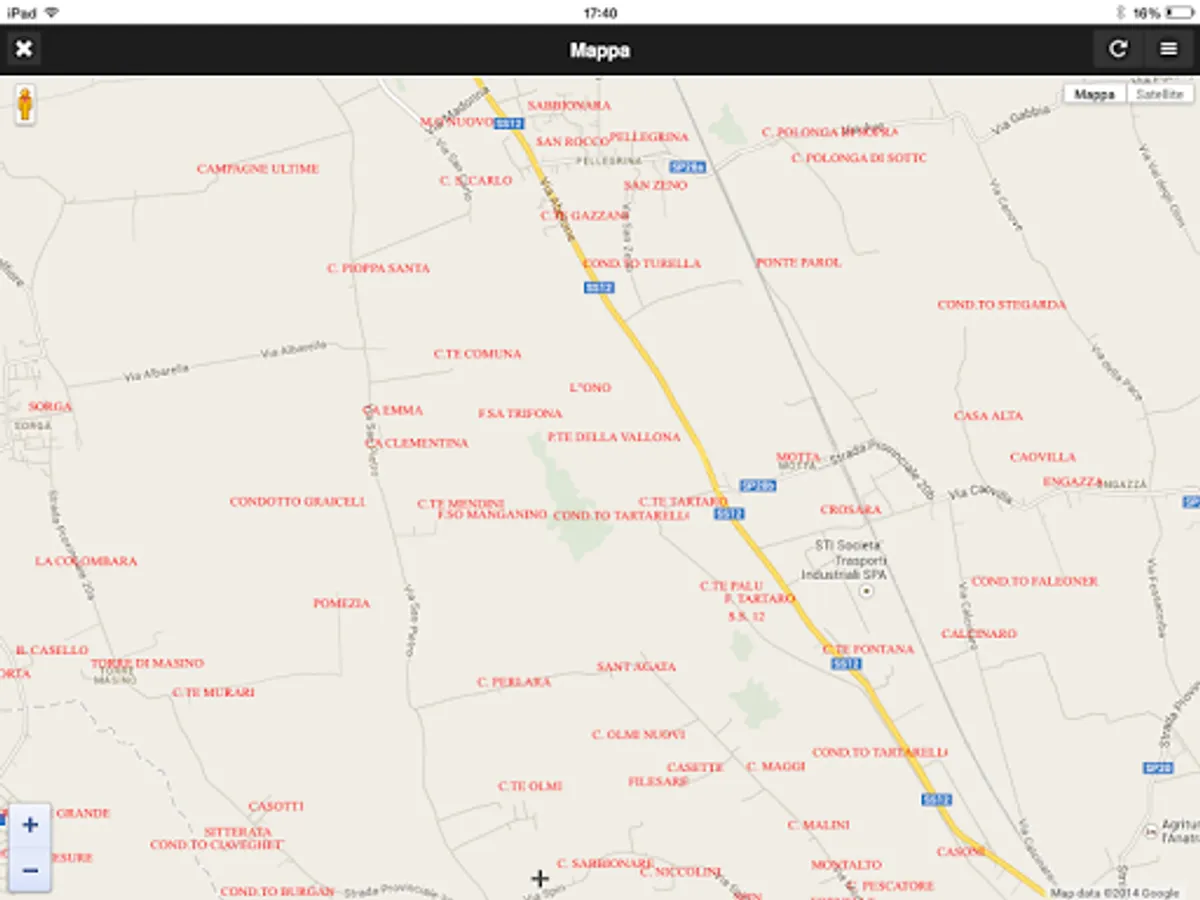Select the SABBIONARA label
Viewport: 1200px width, 900px height.
click(x=569, y=105)
